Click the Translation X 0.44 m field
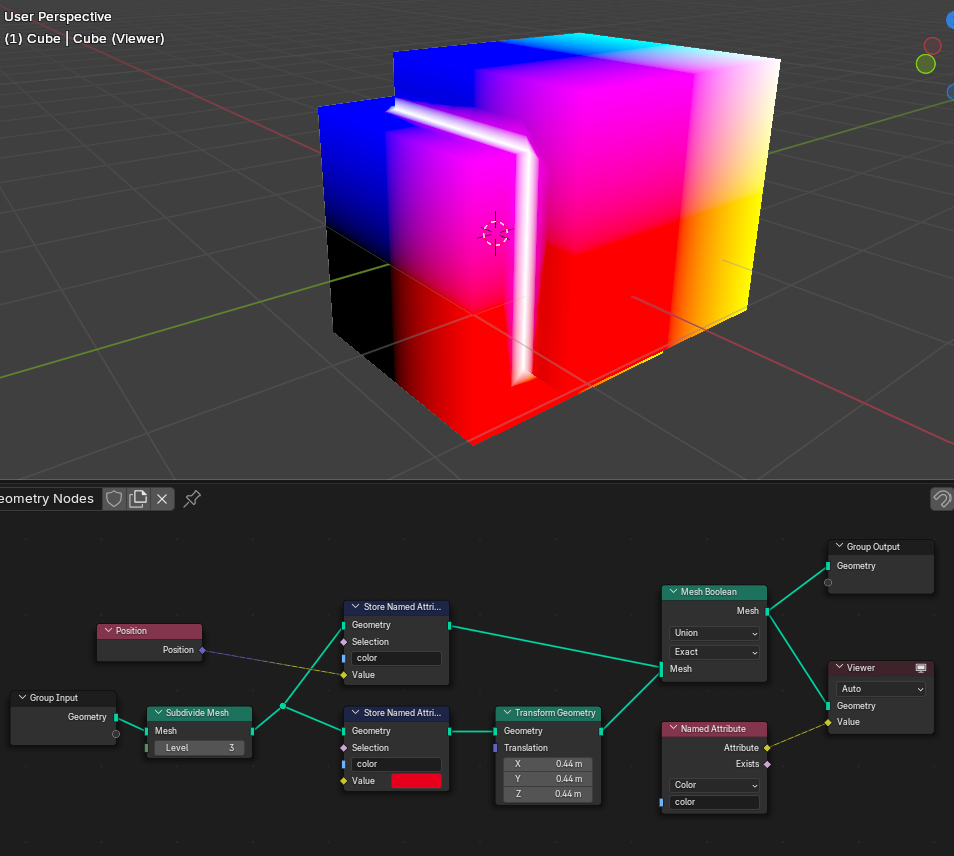Image resolution: width=954 pixels, height=856 pixels. click(x=548, y=764)
